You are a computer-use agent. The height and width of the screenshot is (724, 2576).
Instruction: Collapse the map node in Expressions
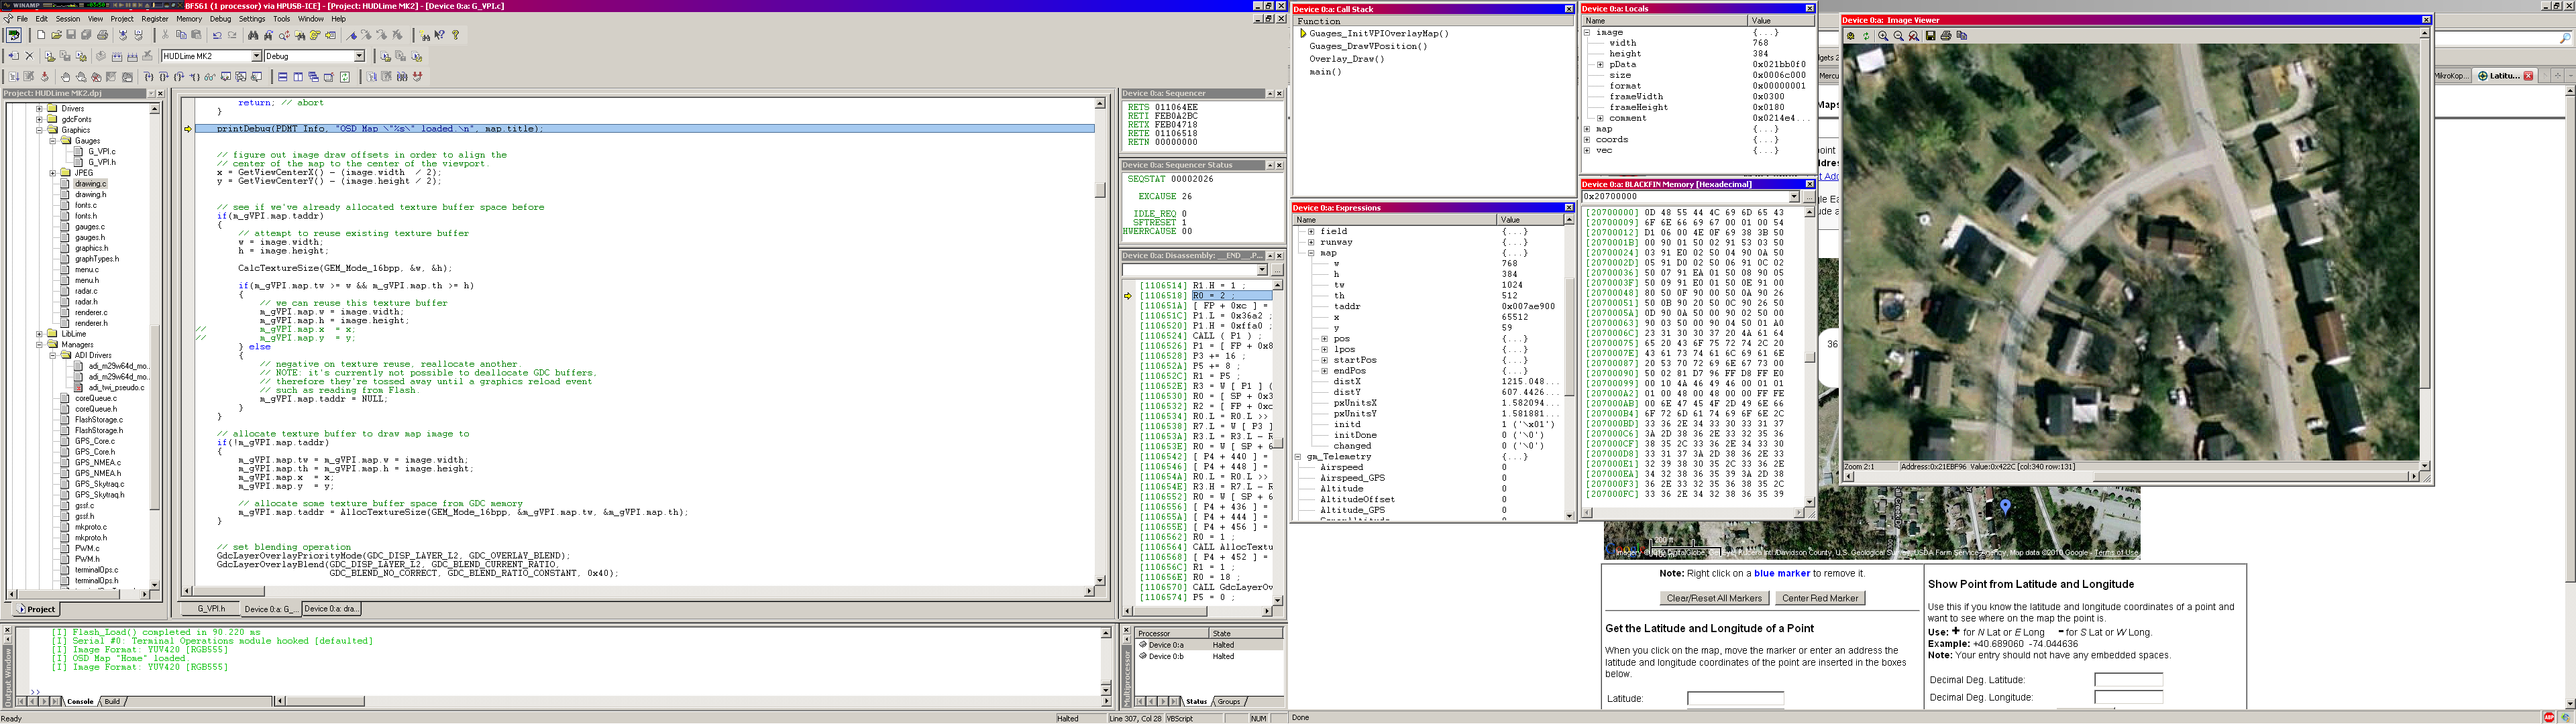pyautogui.click(x=1311, y=253)
